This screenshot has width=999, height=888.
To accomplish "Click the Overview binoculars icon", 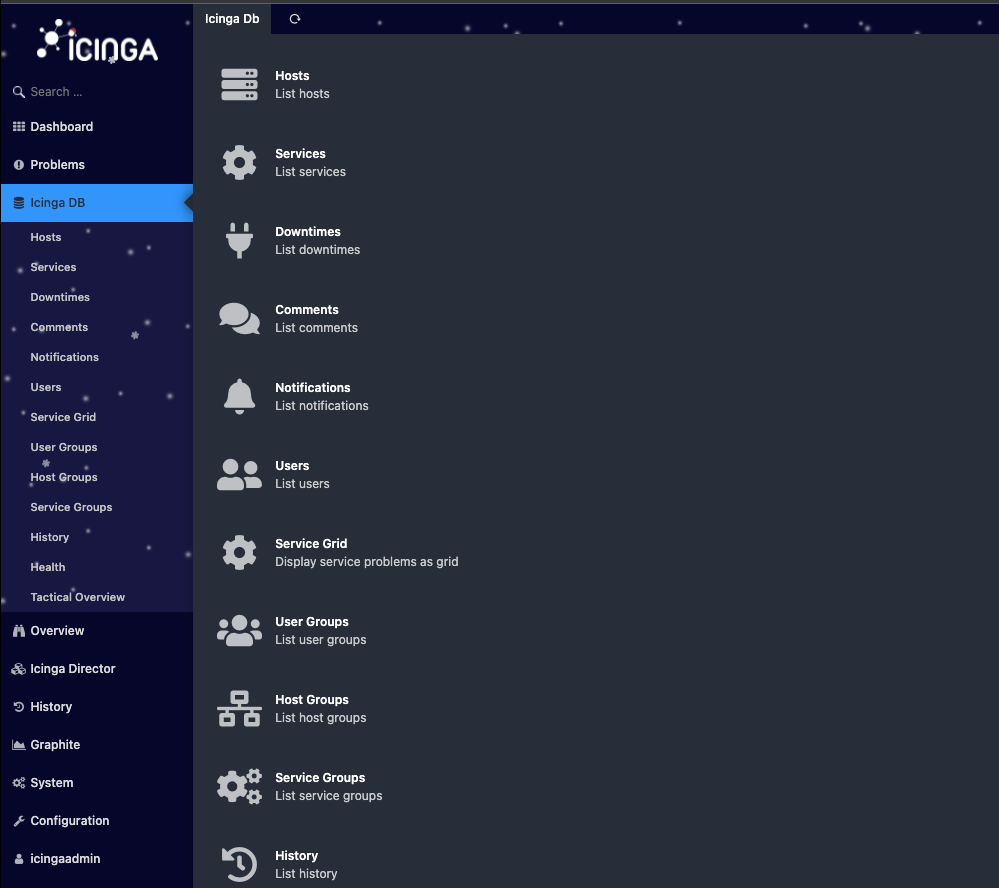I will click(x=18, y=631).
